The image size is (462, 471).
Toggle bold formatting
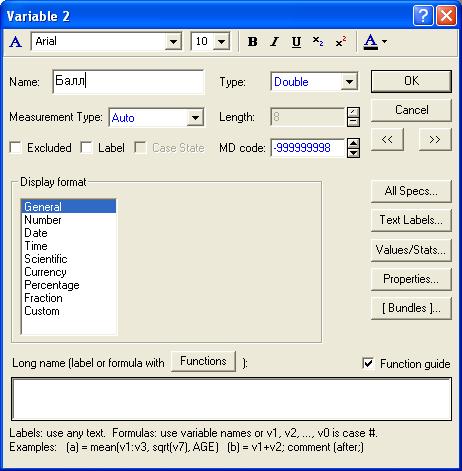[x=253, y=42]
